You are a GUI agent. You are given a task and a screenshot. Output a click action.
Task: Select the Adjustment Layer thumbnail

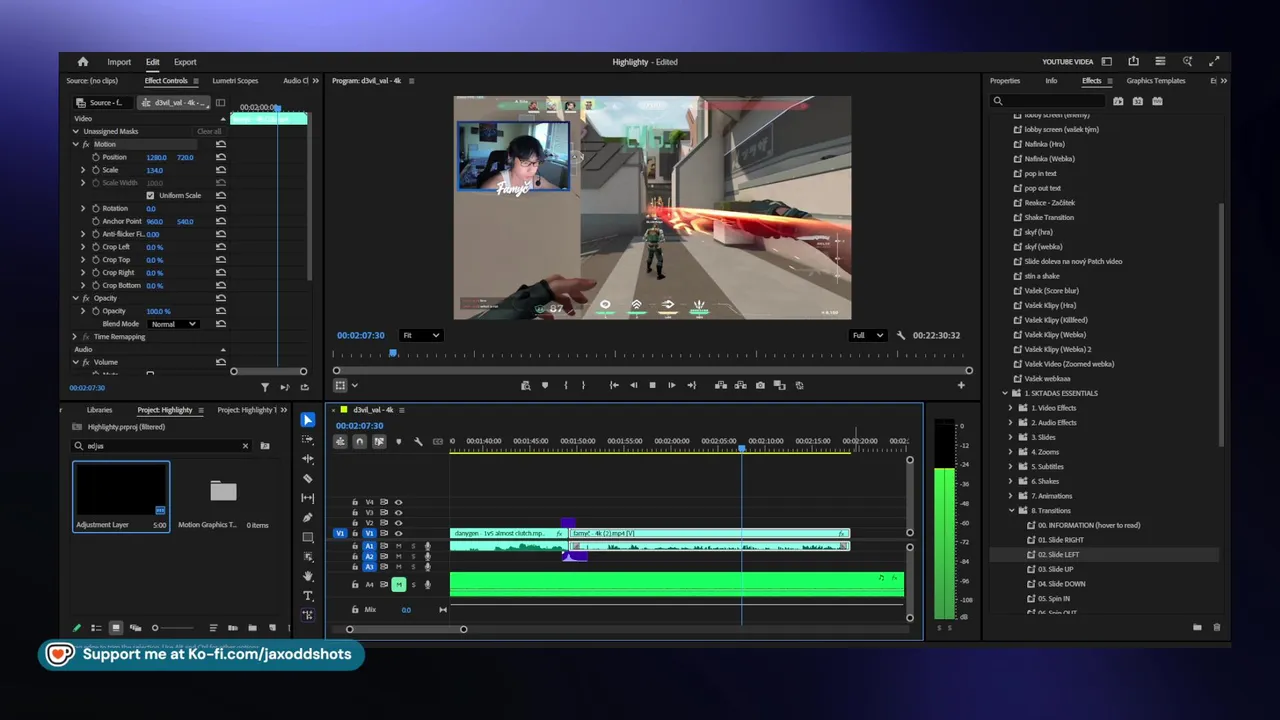coord(121,490)
